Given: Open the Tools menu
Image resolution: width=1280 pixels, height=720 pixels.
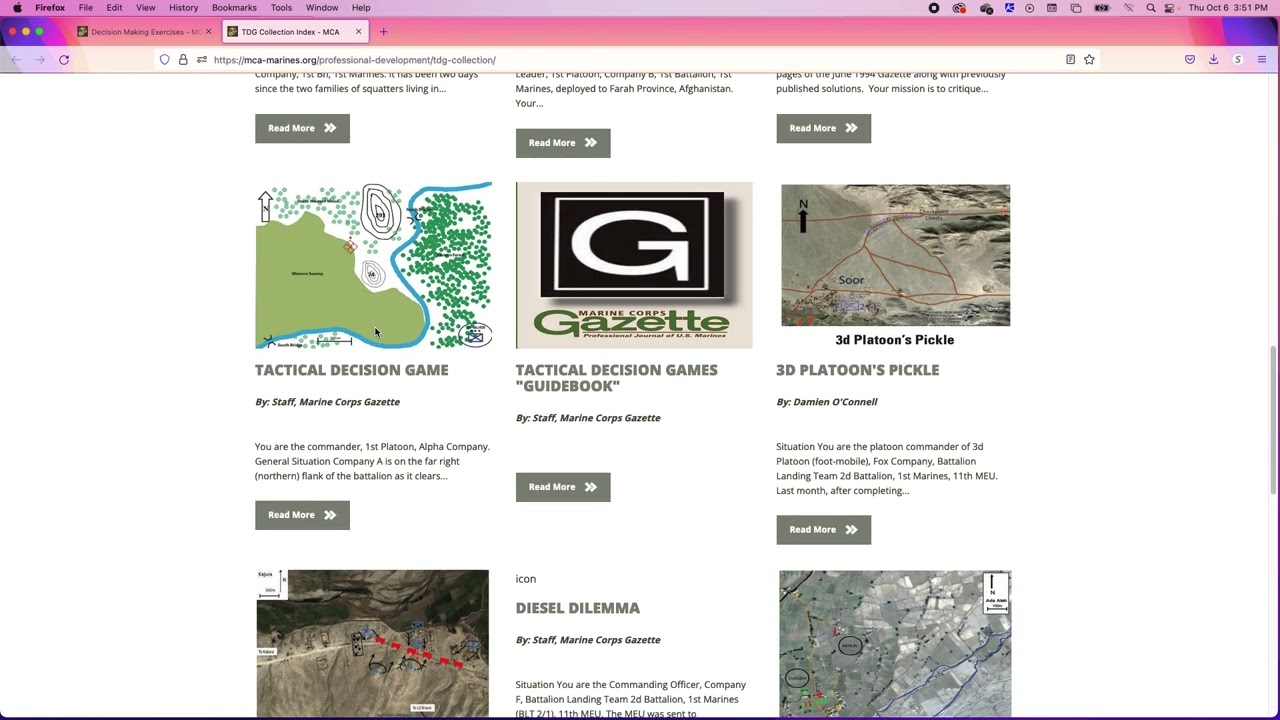Looking at the screenshot, I should coord(282,8).
